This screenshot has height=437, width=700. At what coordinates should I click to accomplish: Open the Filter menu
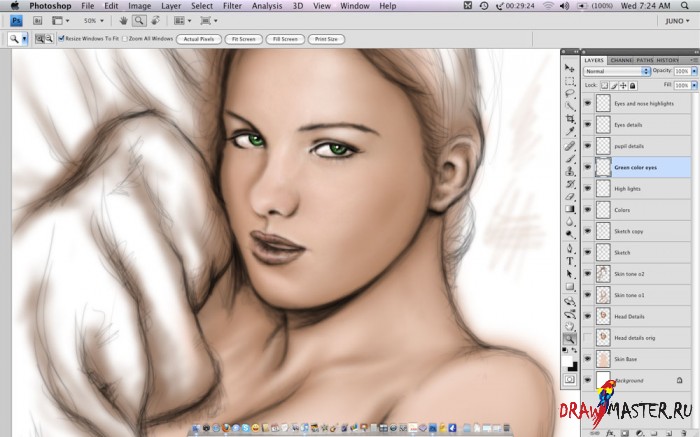coord(232,6)
